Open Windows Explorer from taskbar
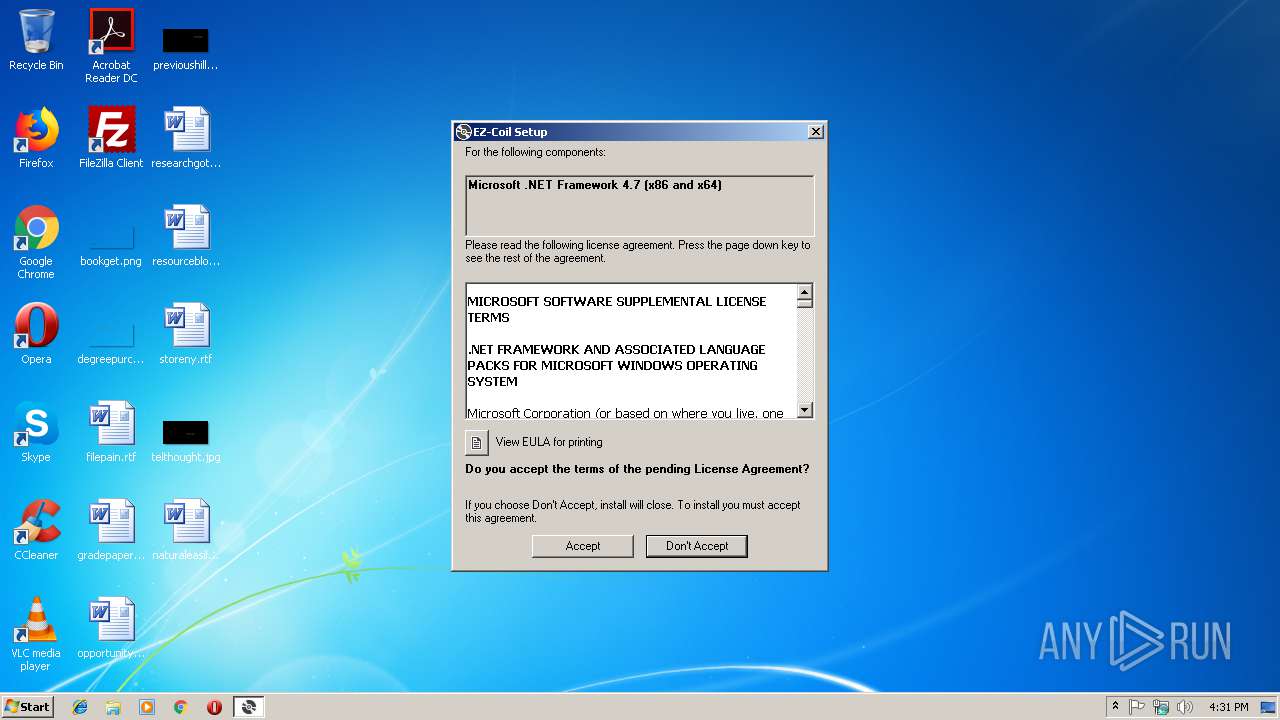 pos(113,707)
